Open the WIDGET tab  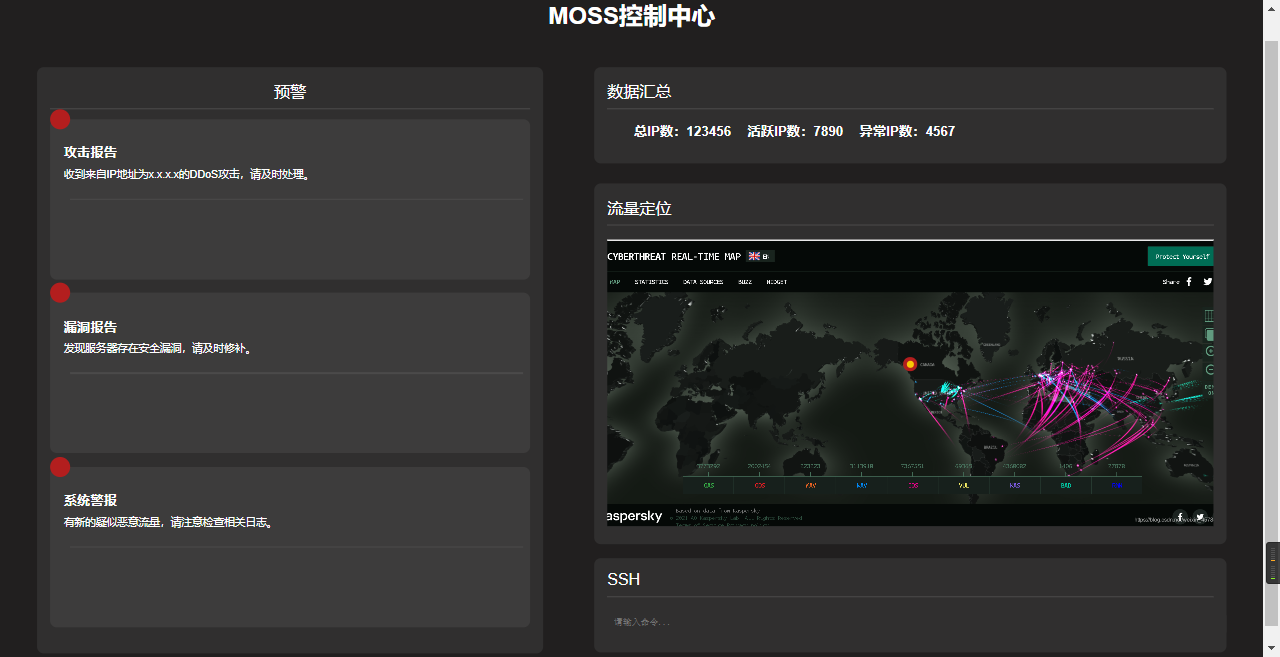click(x=777, y=282)
